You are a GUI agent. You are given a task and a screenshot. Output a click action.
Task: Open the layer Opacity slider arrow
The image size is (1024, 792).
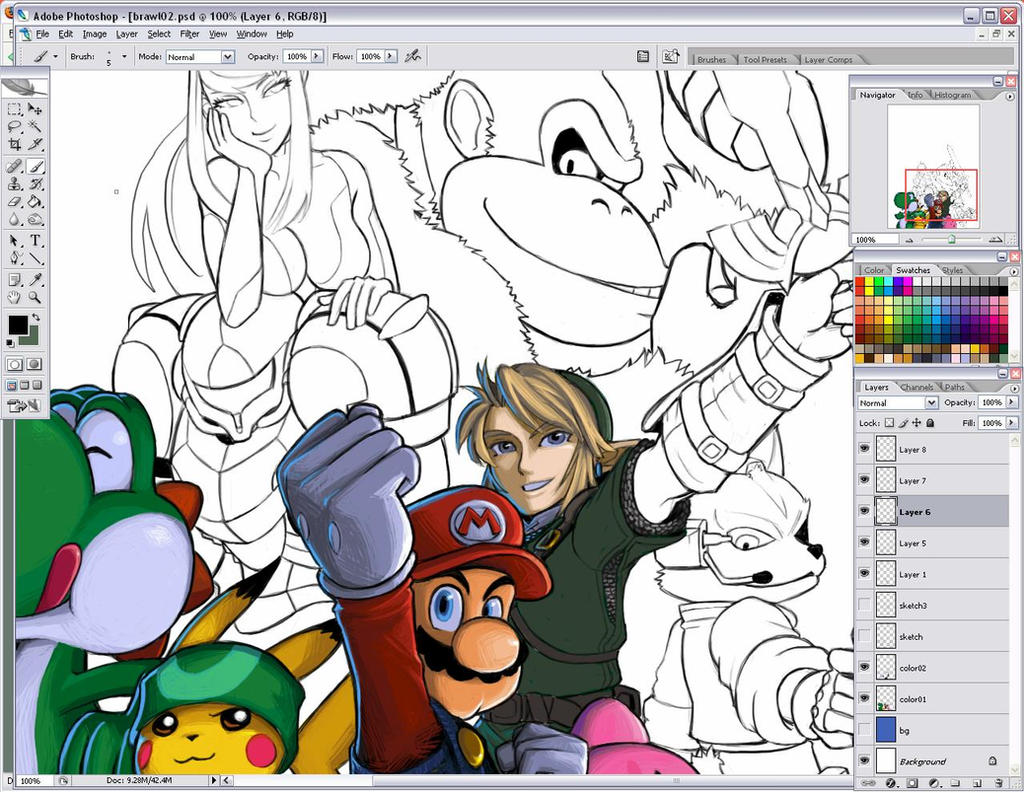1012,403
